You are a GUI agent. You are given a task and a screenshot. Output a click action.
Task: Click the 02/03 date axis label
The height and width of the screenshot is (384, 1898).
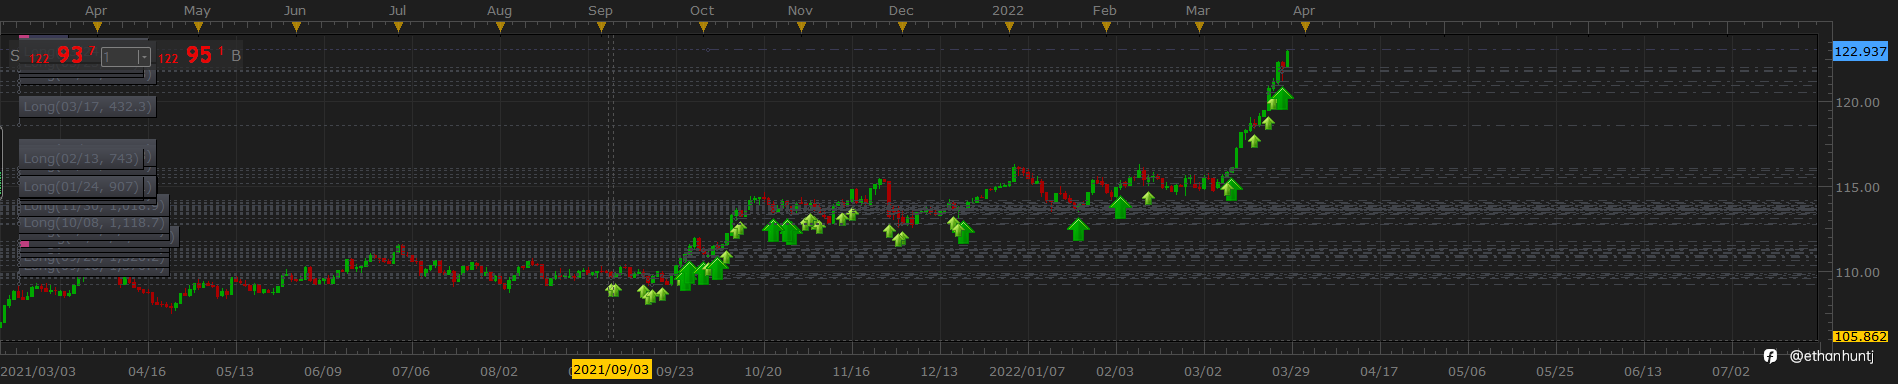pos(1115,371)
